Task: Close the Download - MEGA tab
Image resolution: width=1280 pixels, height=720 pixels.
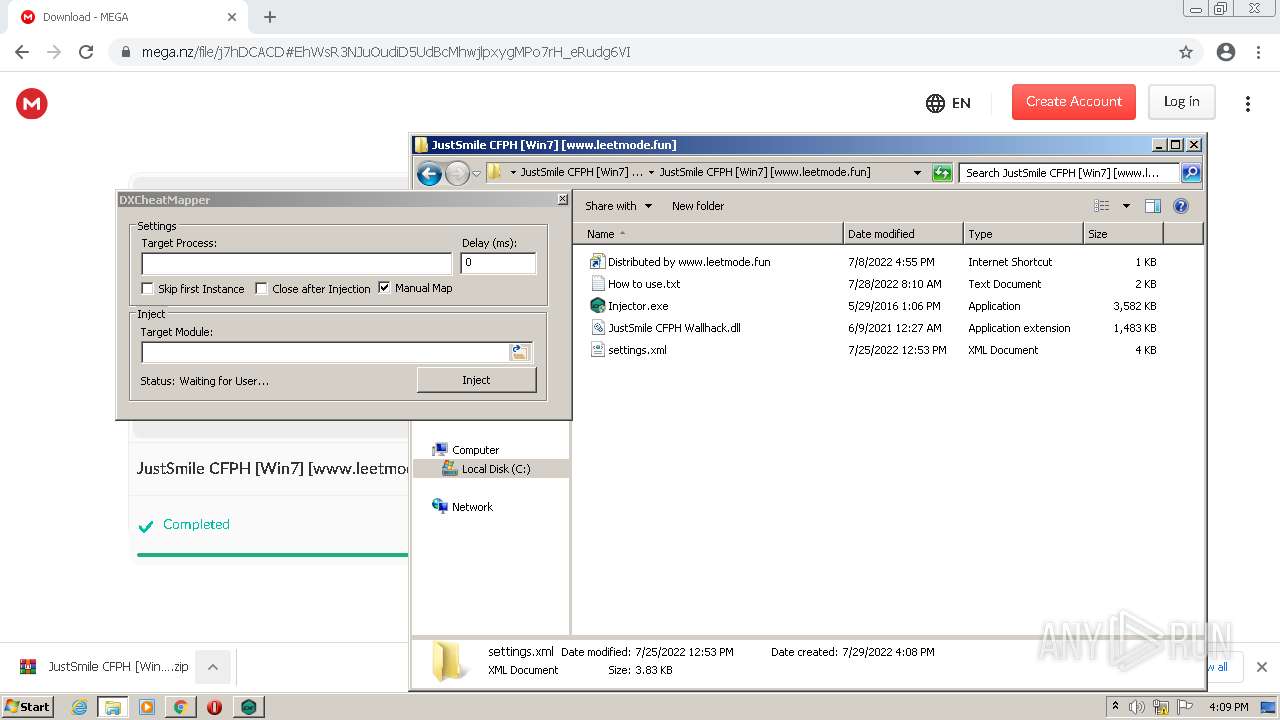Action: pyautogui.click(x=232, y=17)
